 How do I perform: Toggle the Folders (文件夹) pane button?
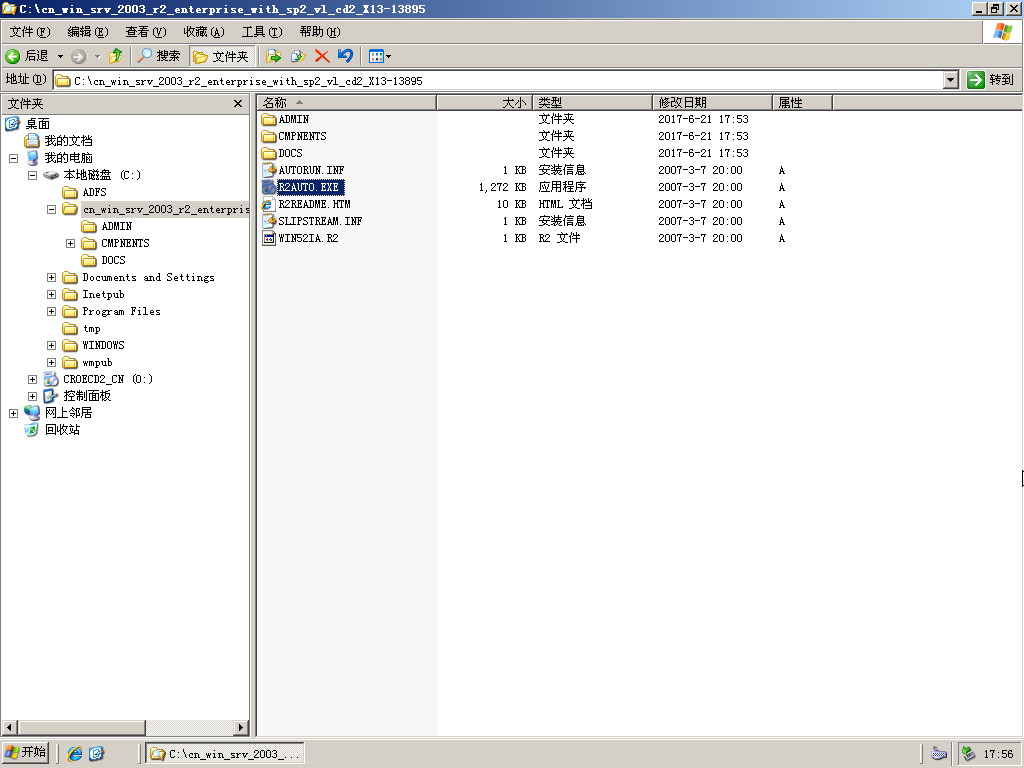pyautogui.click(x=221, y=56)
